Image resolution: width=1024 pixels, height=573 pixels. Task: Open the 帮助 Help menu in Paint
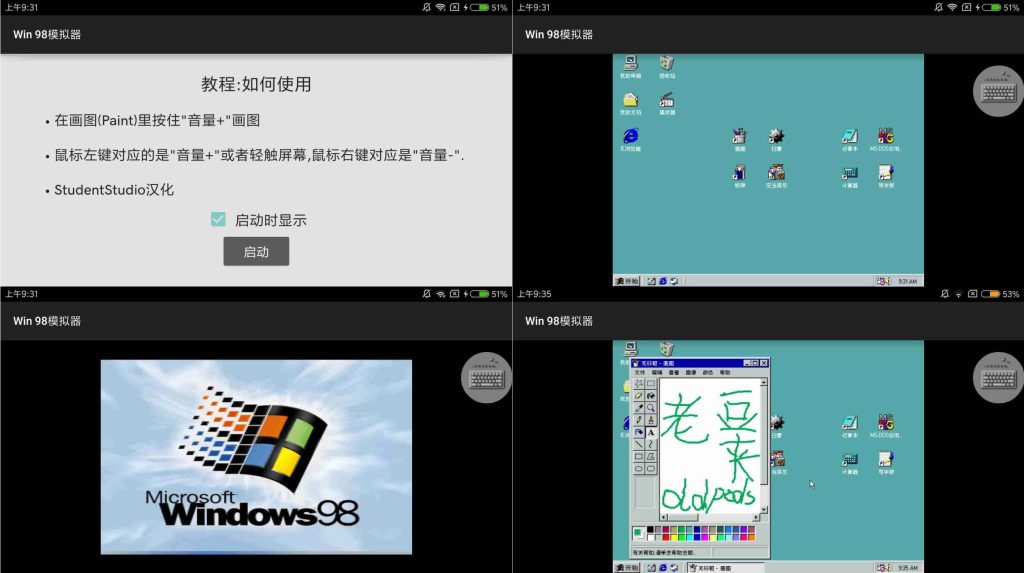coord(725,372)
